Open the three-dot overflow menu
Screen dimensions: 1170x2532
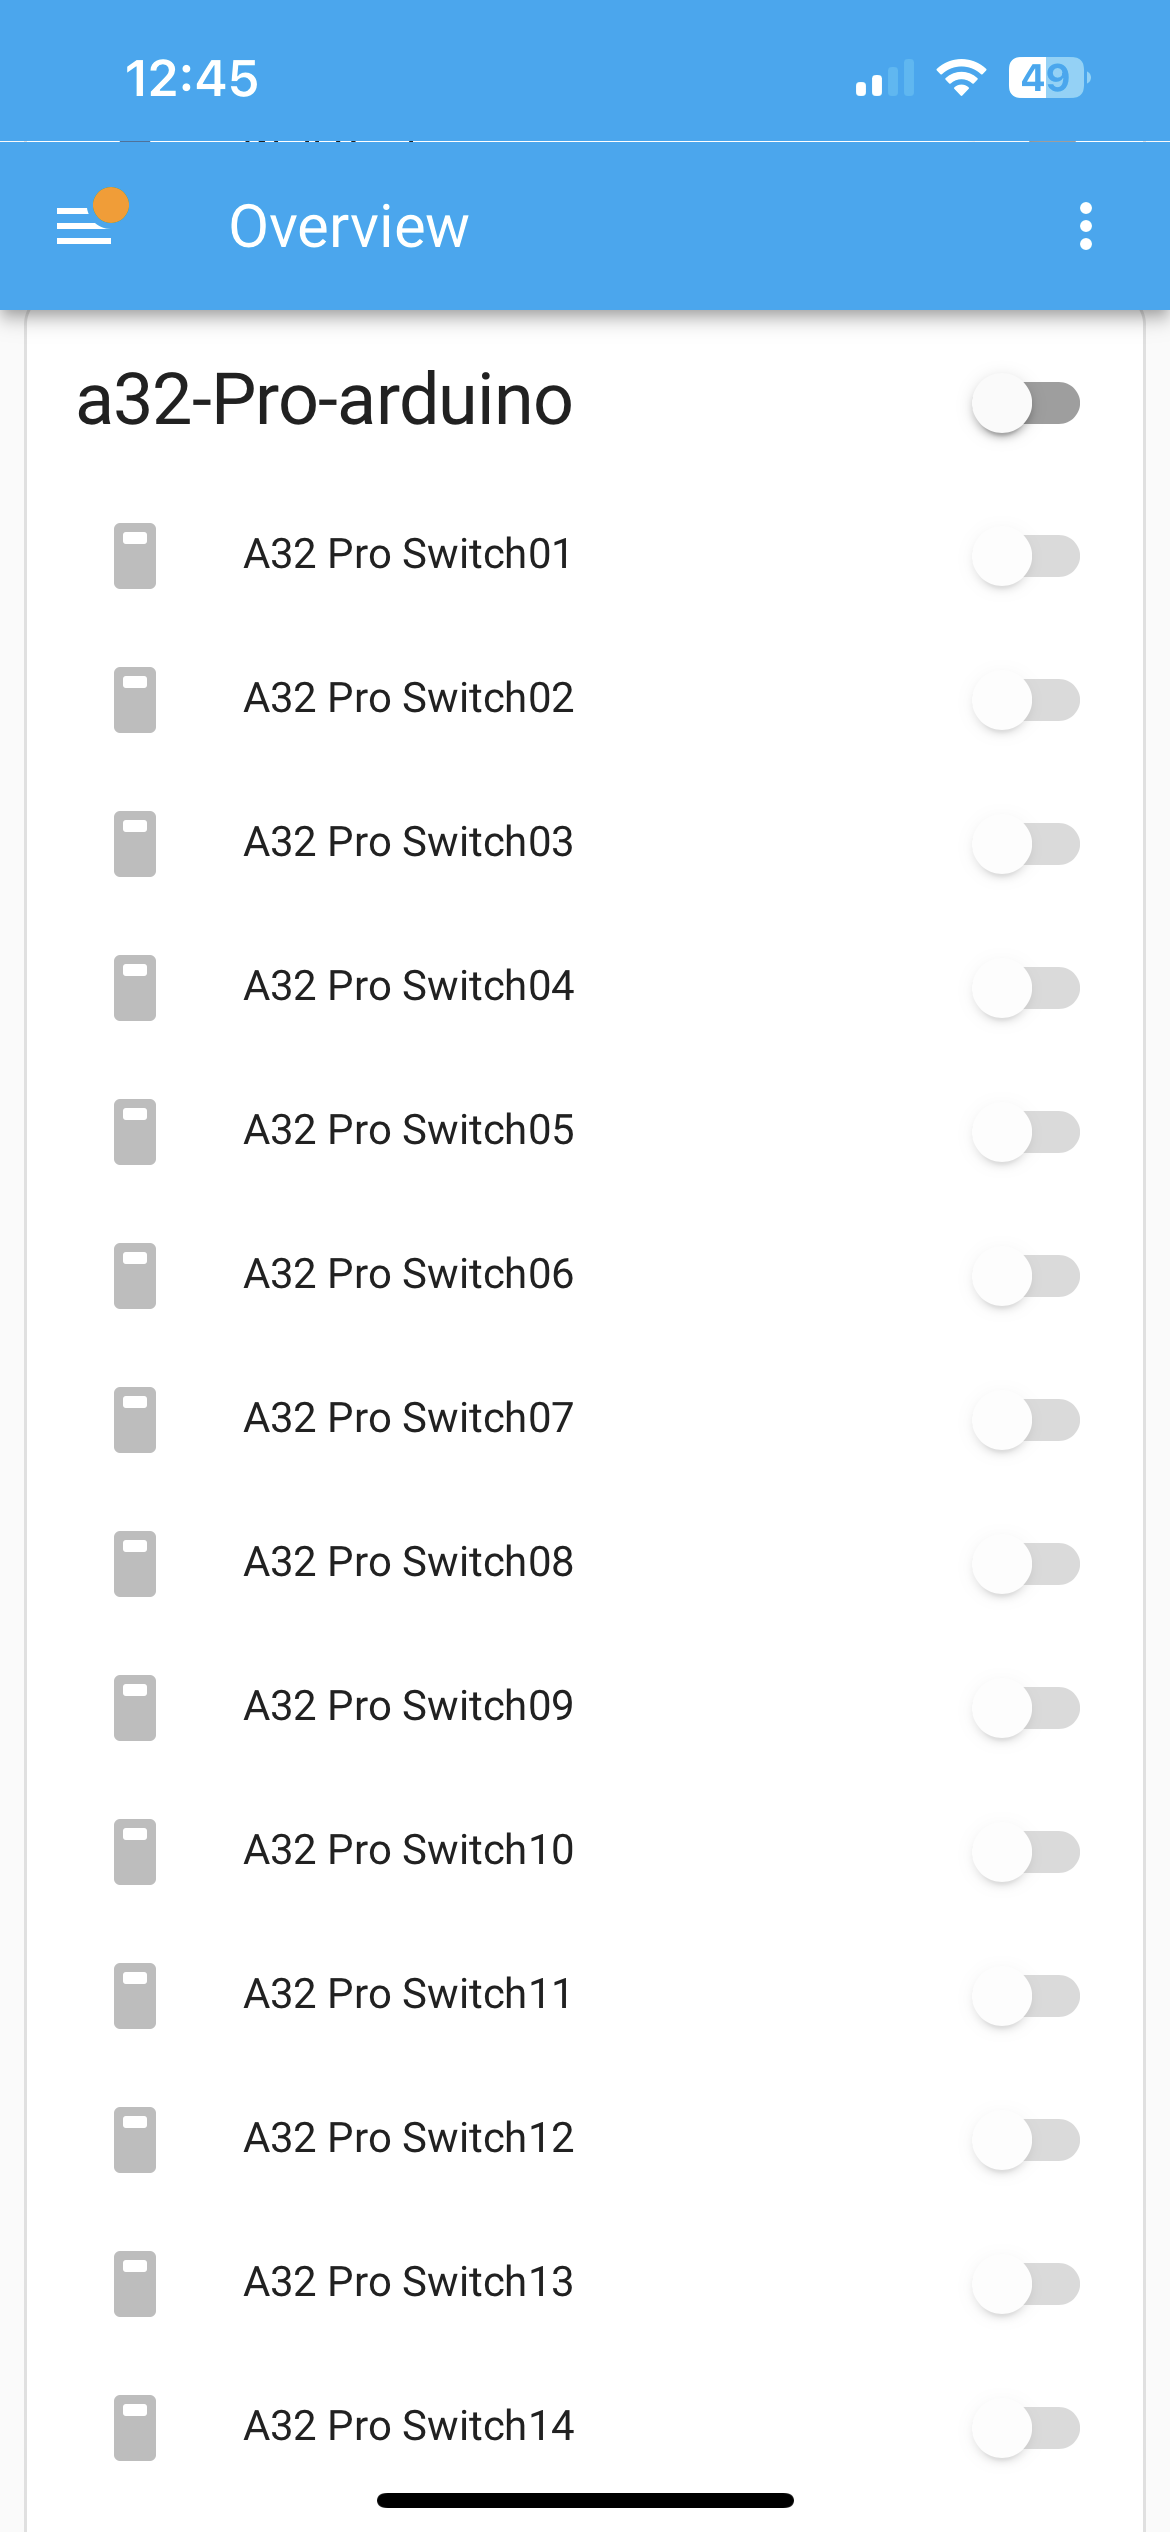click(1086, 226)
